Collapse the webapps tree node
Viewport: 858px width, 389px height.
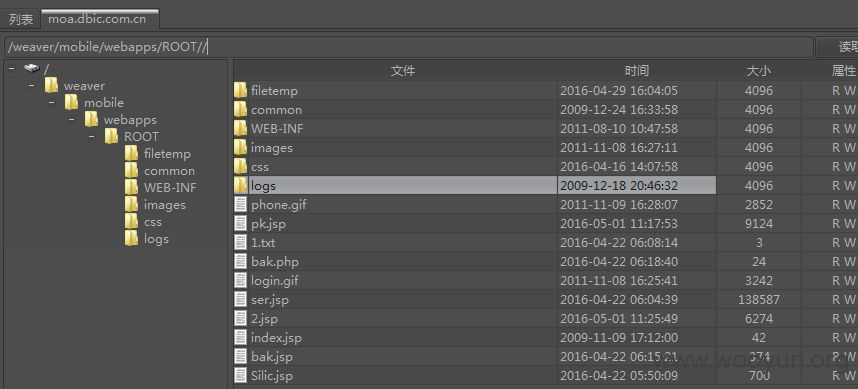[x=72, y=119]
